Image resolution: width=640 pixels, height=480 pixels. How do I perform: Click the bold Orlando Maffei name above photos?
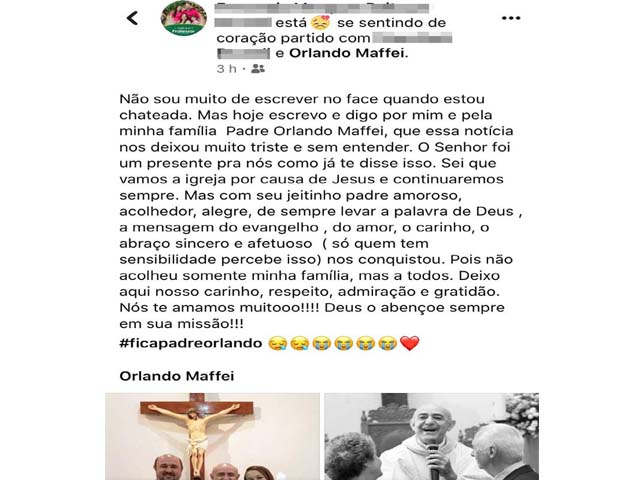[x=177, y=376]
